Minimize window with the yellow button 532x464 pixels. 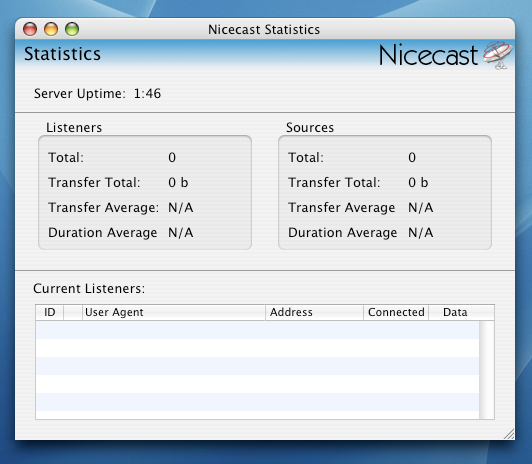click(x=51, y=29)
